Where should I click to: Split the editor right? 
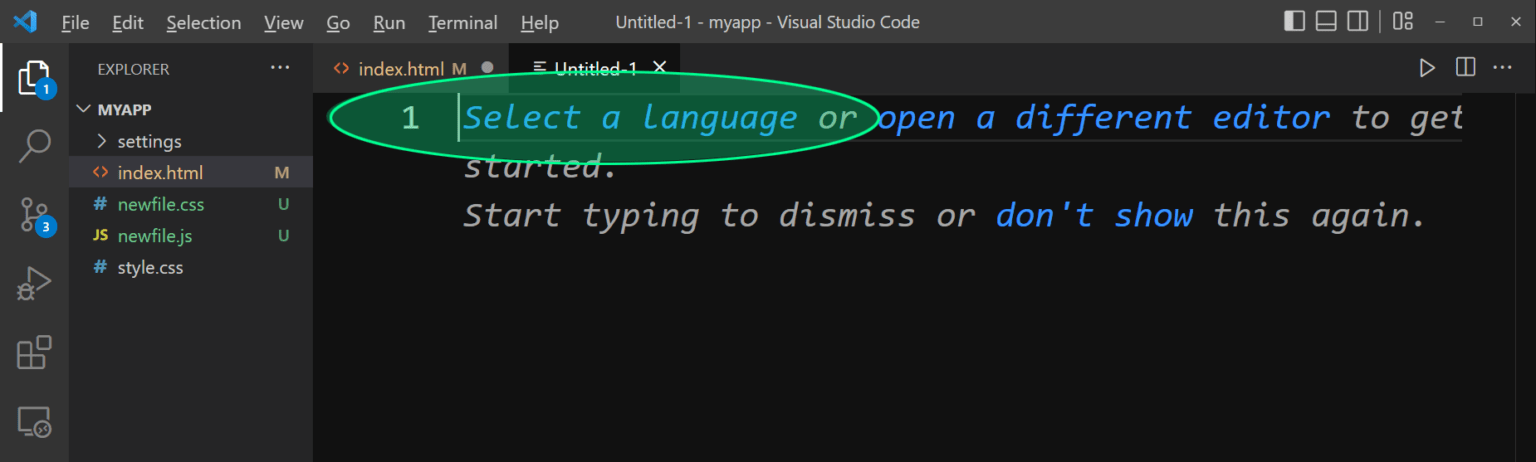pyautogui.click(x=1465, y=68)
